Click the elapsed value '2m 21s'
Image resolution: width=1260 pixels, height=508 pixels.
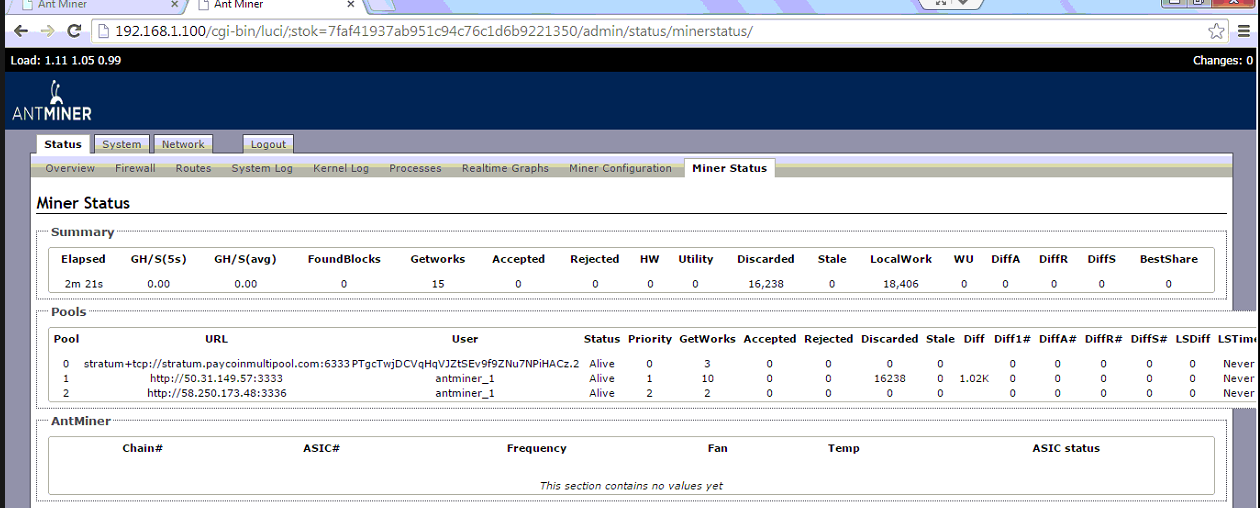coord(83,284)
